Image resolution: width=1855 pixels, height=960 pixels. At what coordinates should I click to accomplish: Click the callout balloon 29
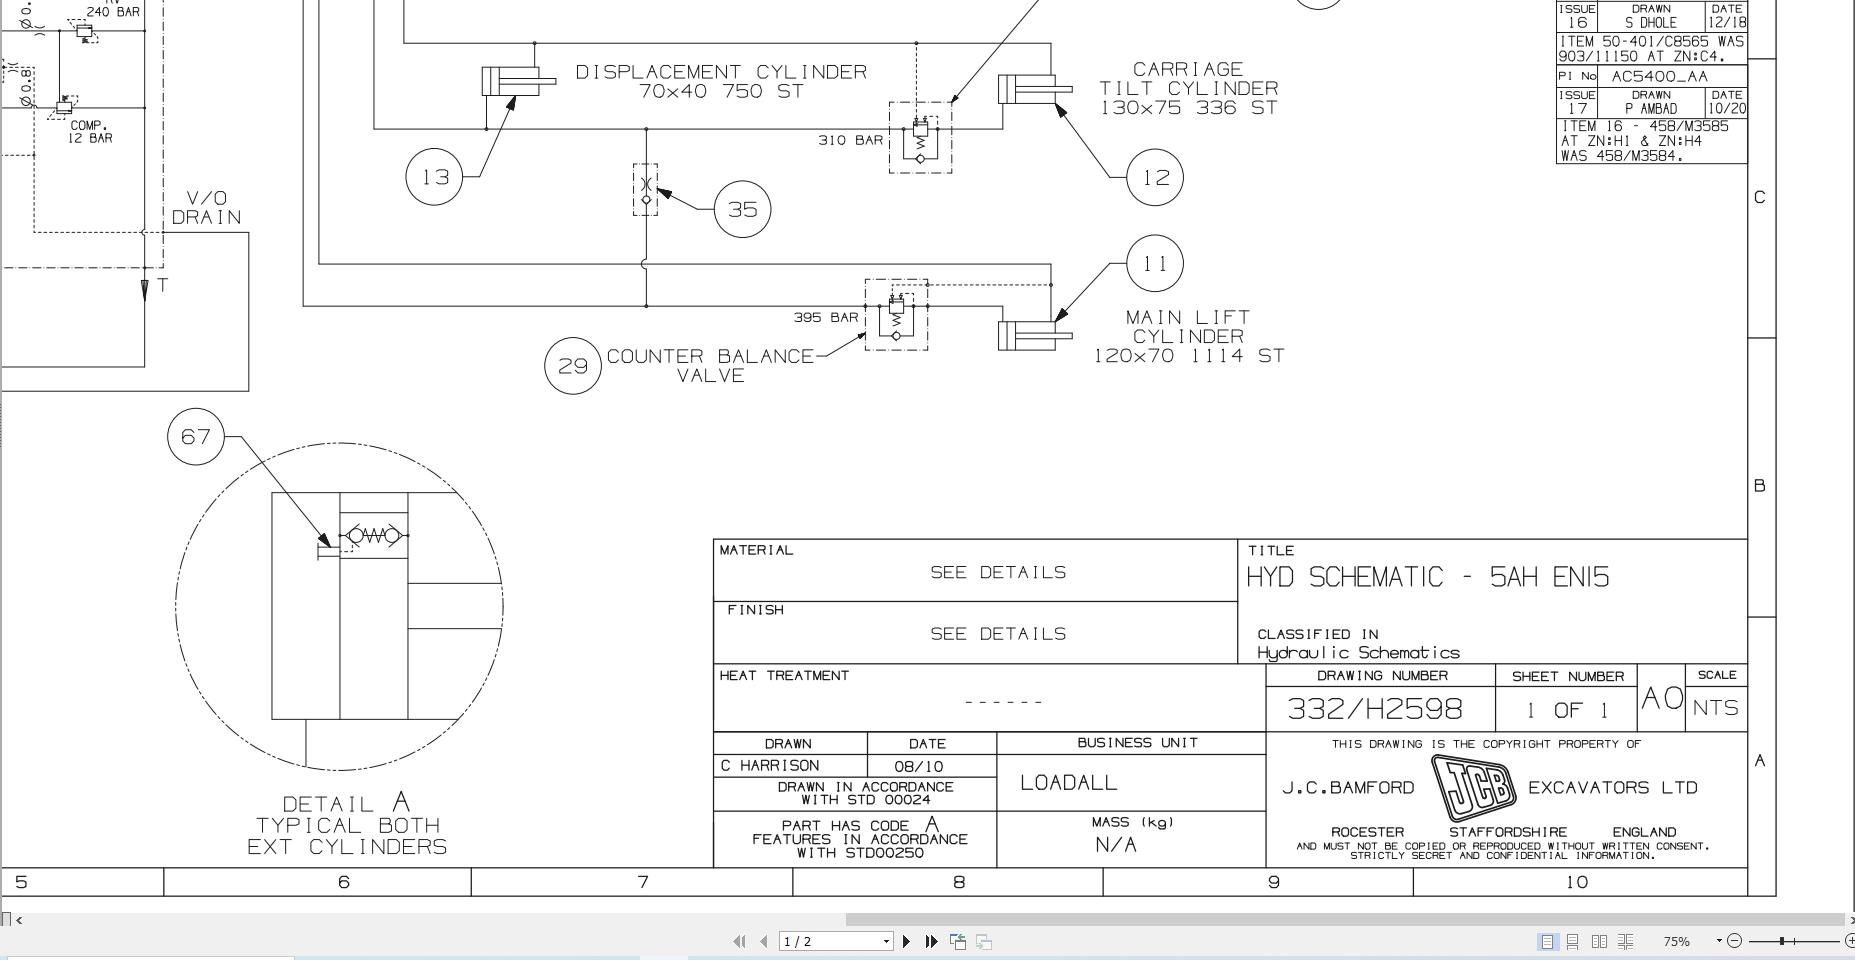573,366
